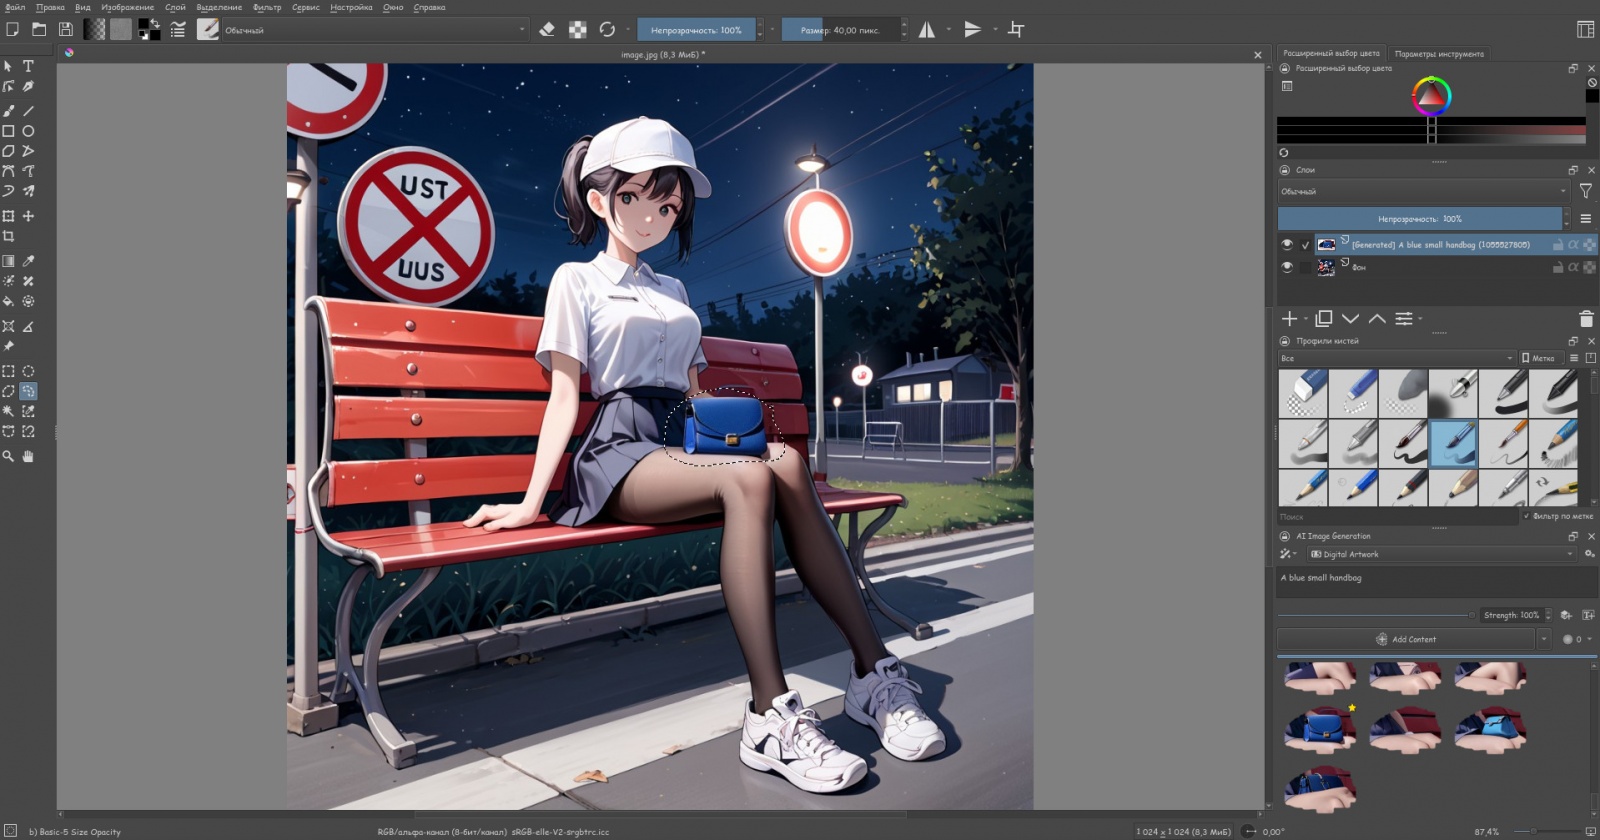This screenshot has height=840, width=1600.
Task: Activate the Move tool
Action: [x=28, y=216]
